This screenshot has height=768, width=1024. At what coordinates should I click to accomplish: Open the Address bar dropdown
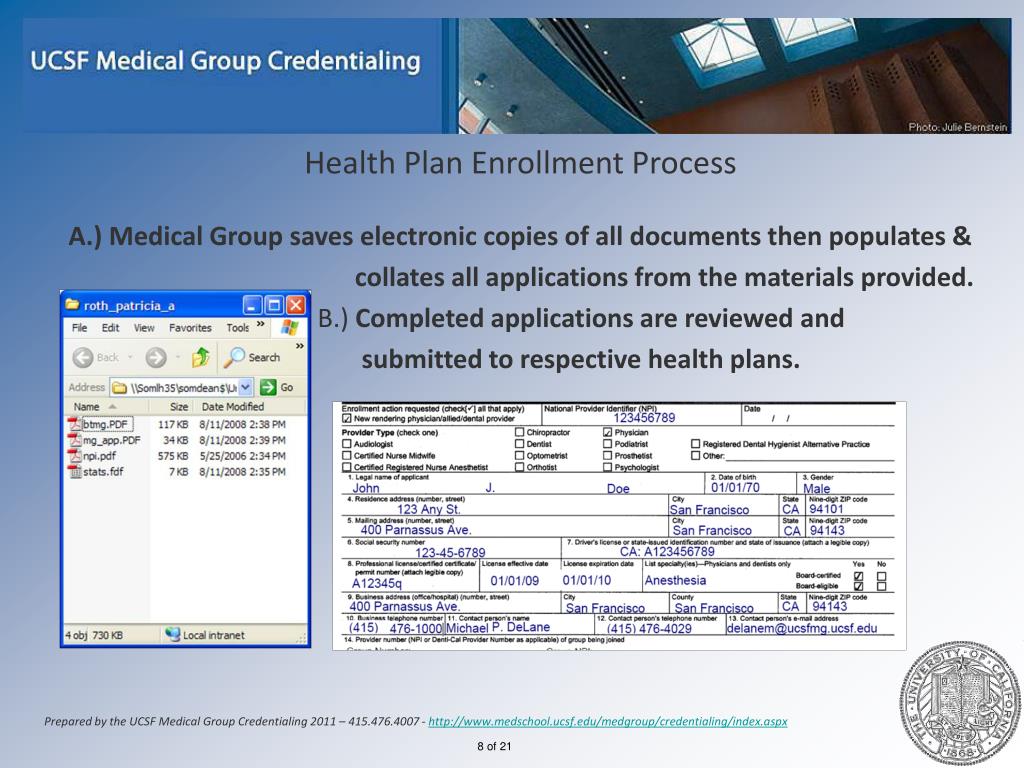coord(246,386)
